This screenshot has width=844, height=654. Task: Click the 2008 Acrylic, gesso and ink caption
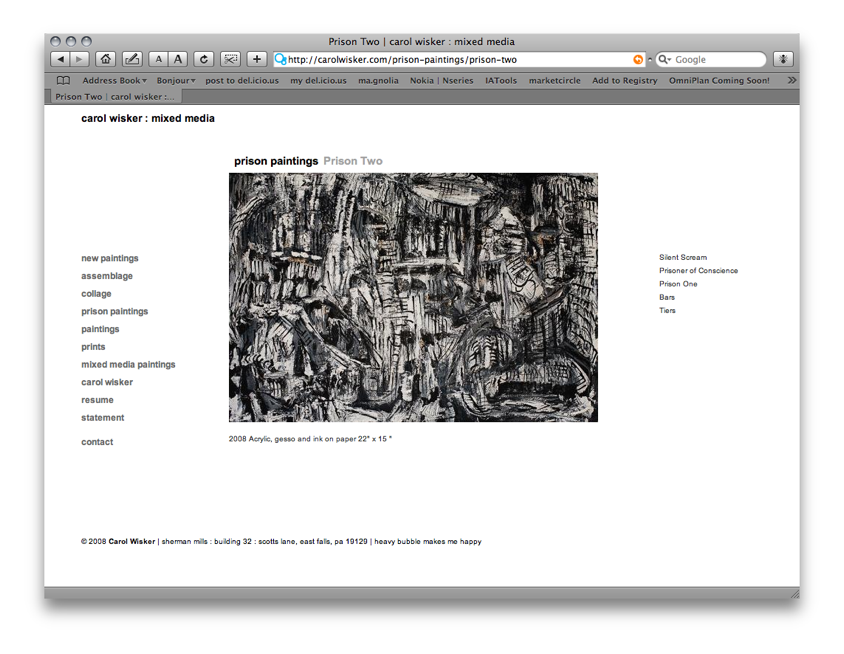click(x=310, y=439)
